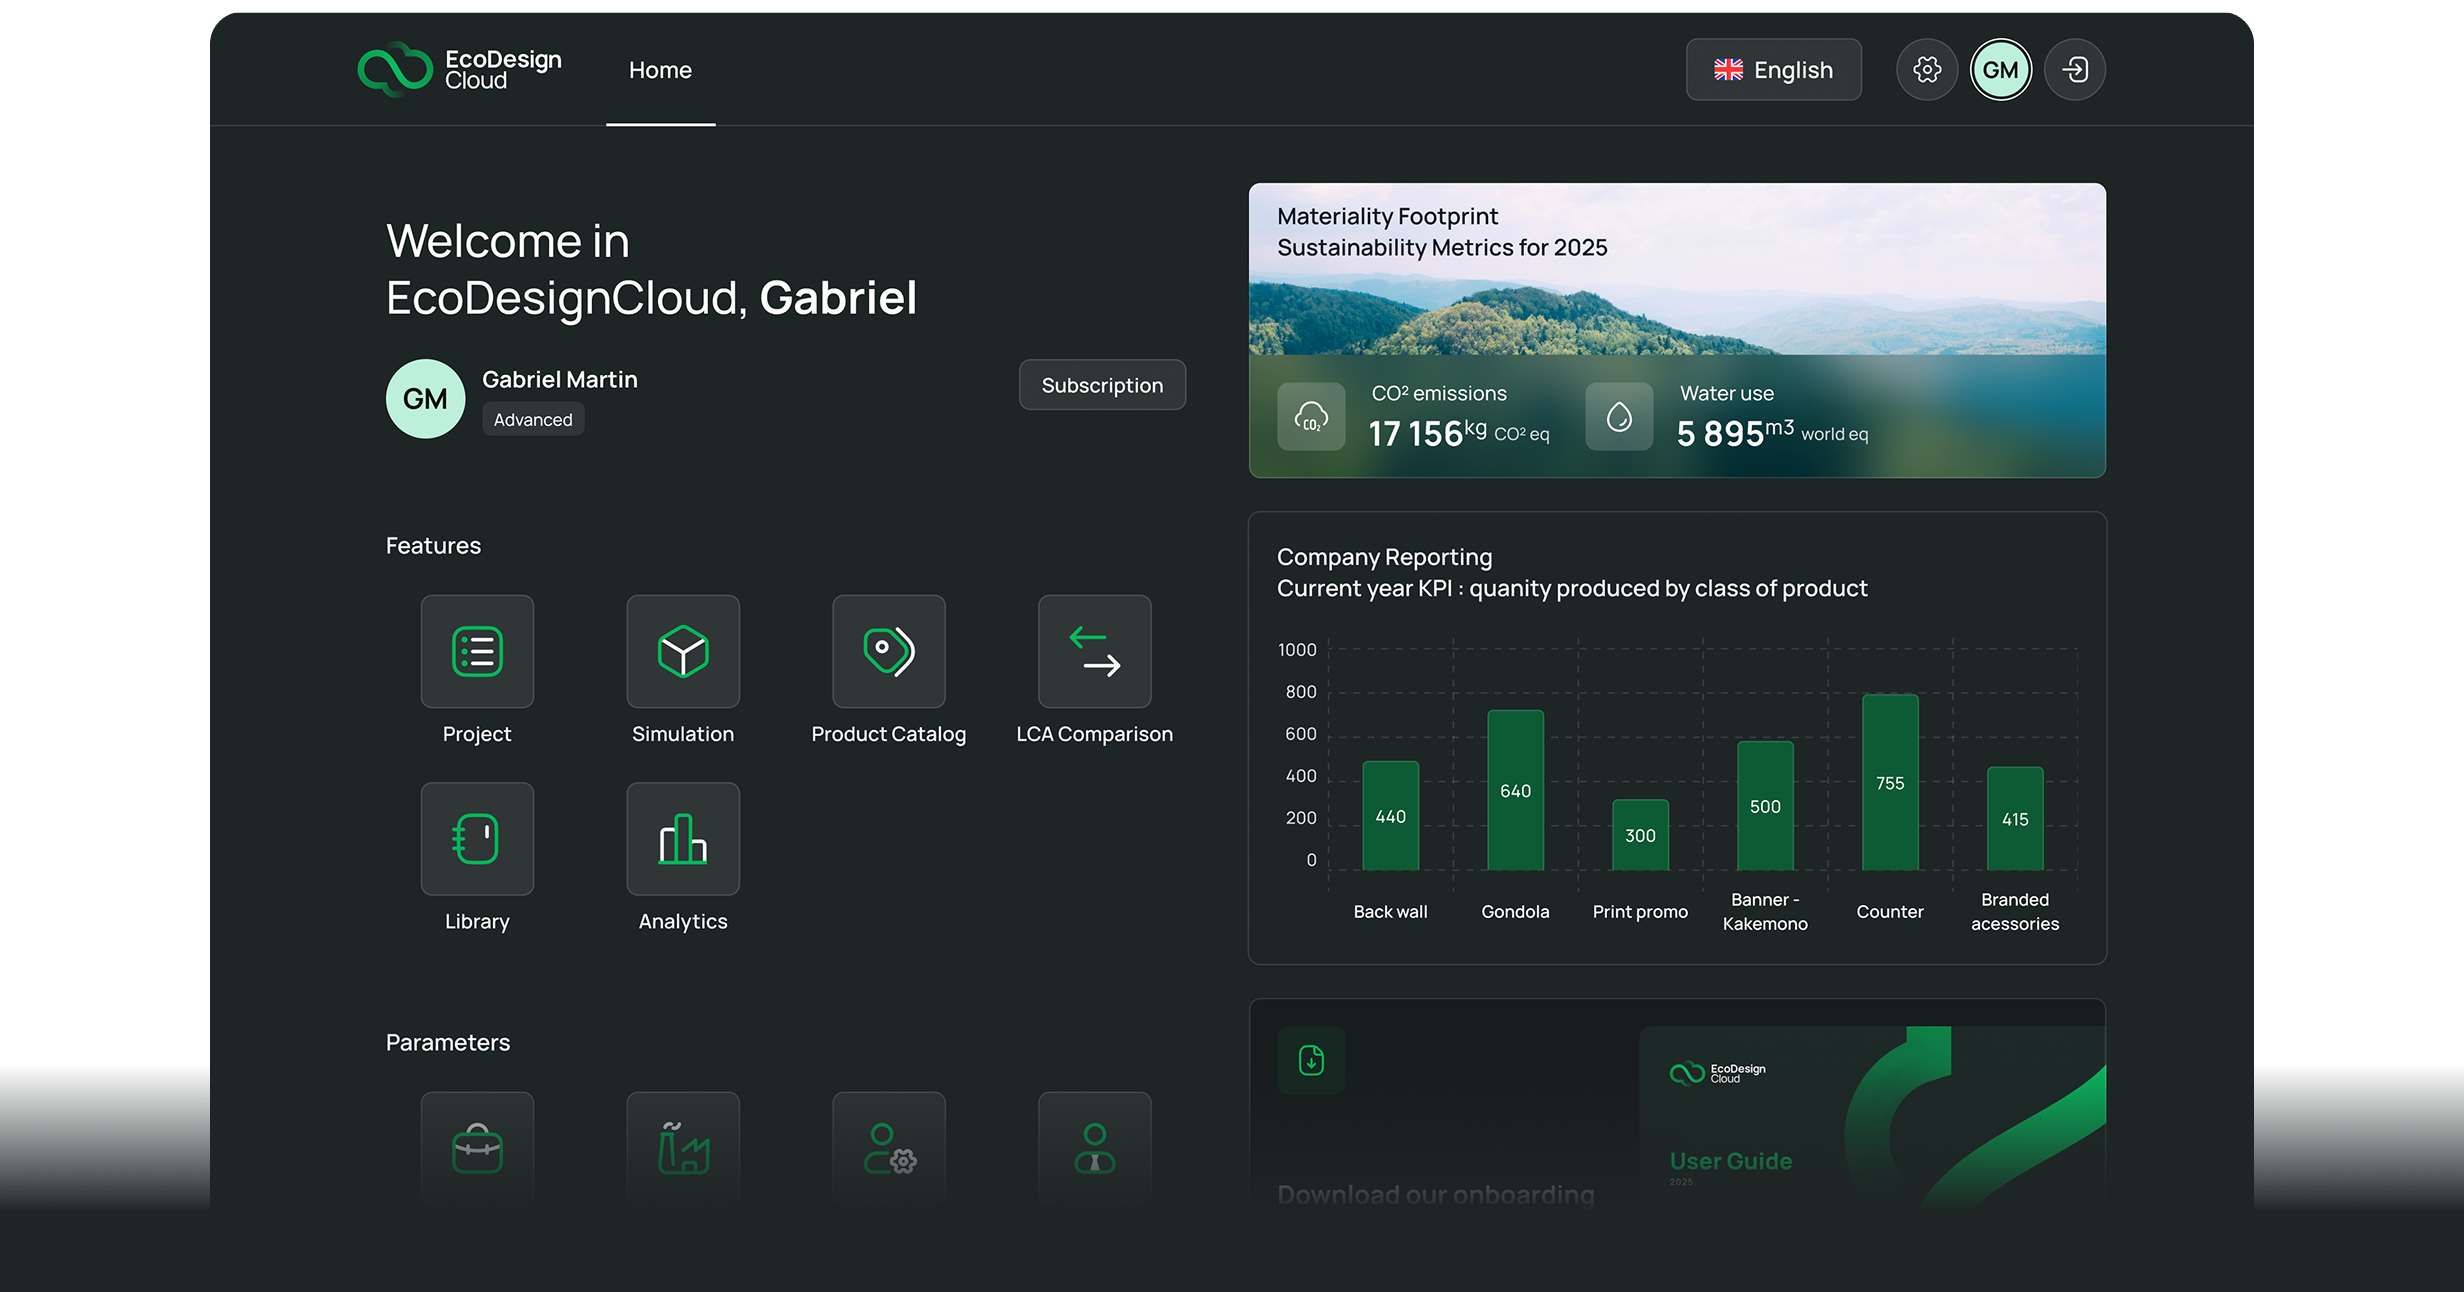
Task: Select the Home tab
Action: (660, 70)
